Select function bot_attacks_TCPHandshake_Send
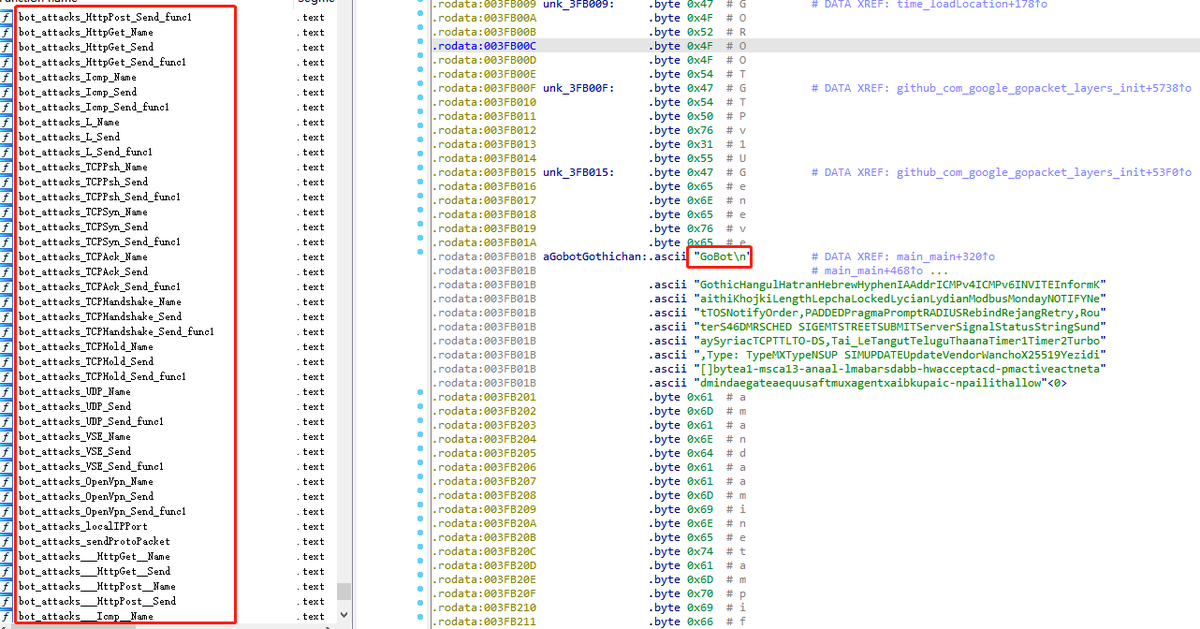The width and height of the screenshot is (1200, 629). point(100,317)
